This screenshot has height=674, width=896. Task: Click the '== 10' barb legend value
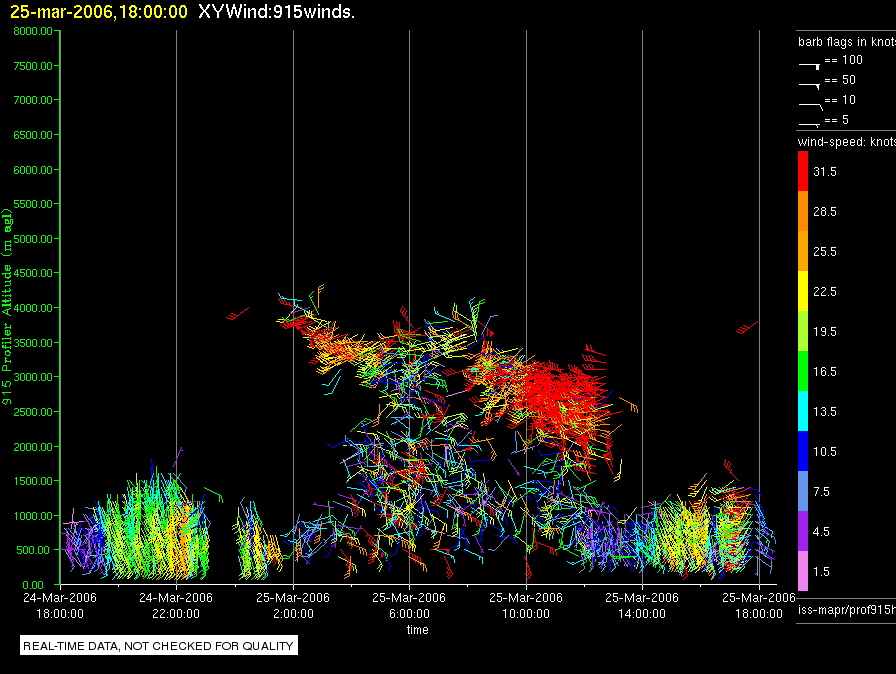pos(840,100)
